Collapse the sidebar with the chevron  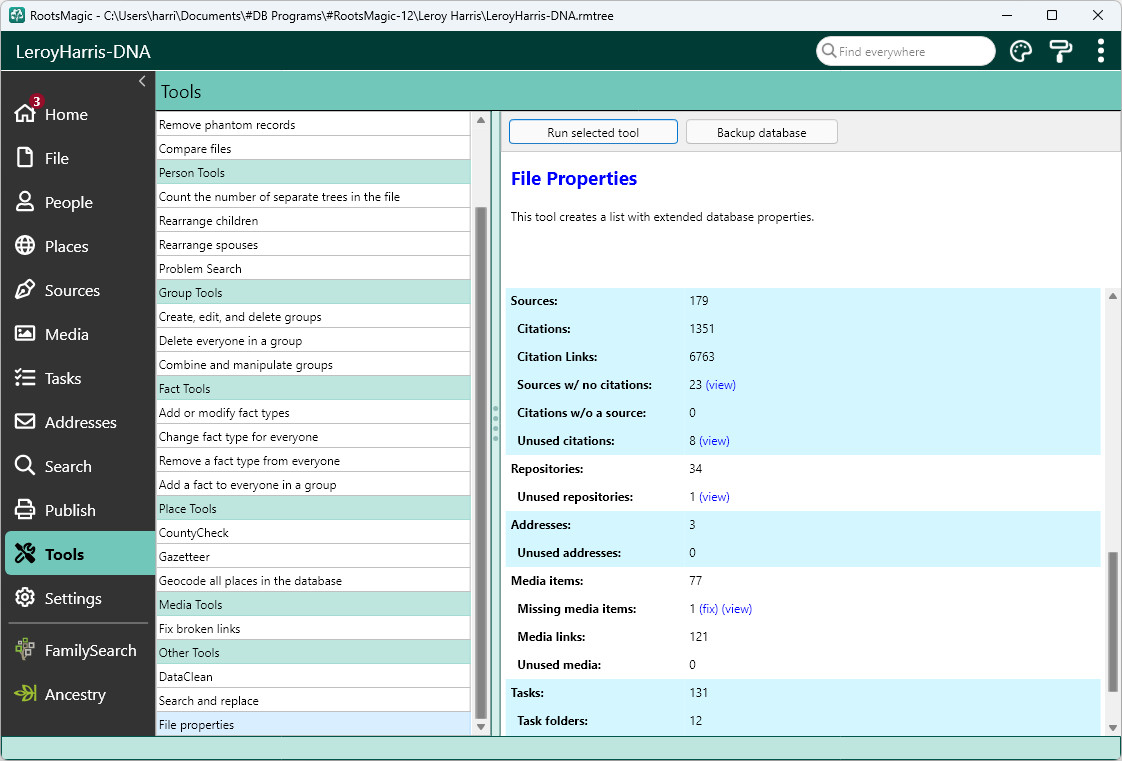click(142, 81)
